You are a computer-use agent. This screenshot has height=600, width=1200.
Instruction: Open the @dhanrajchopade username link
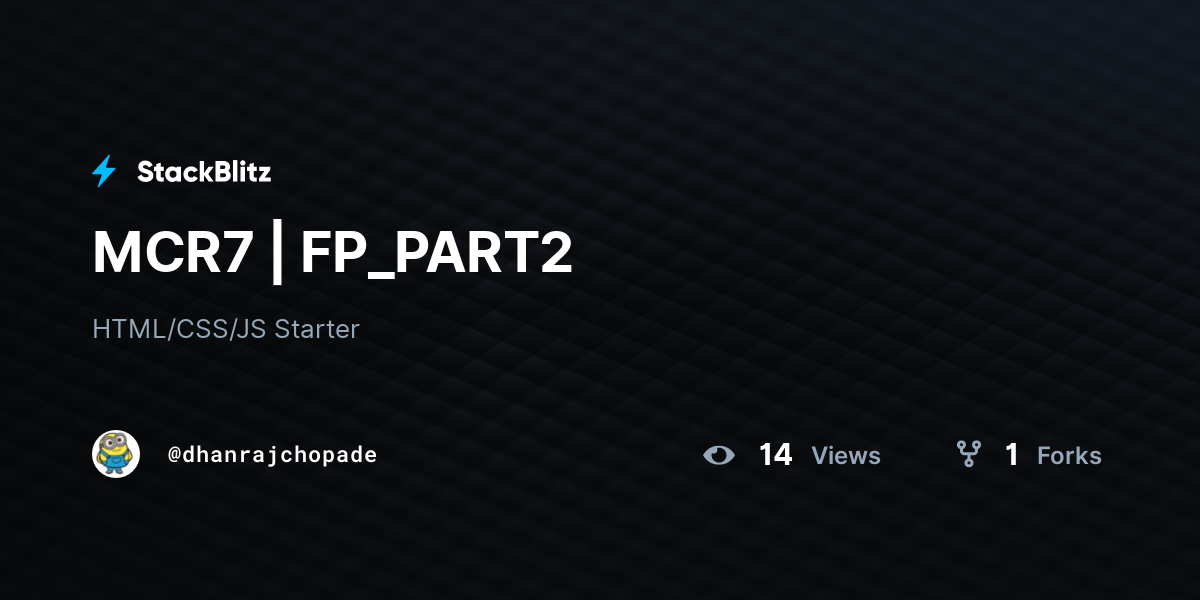[x=272, y=455]
